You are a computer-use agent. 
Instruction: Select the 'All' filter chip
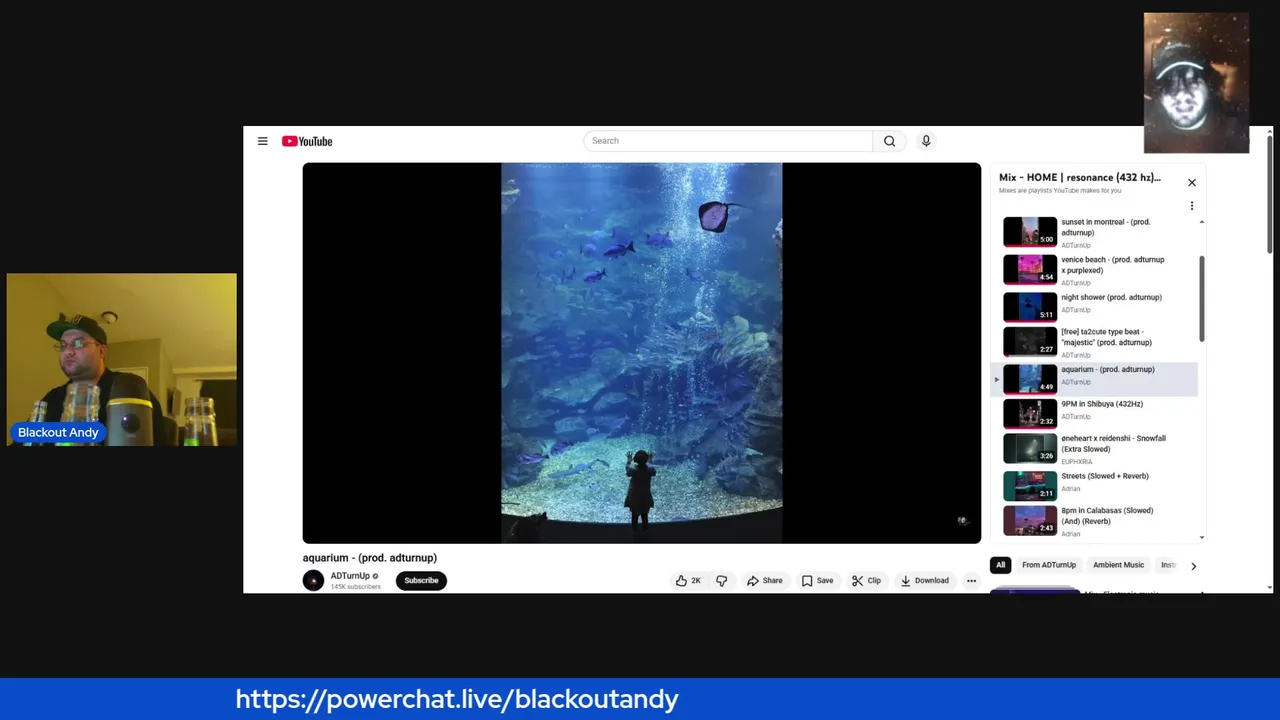1000,565
